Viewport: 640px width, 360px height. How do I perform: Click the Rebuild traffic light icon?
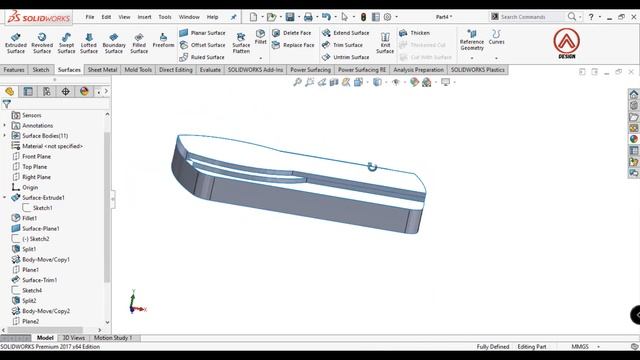(363, 17)
